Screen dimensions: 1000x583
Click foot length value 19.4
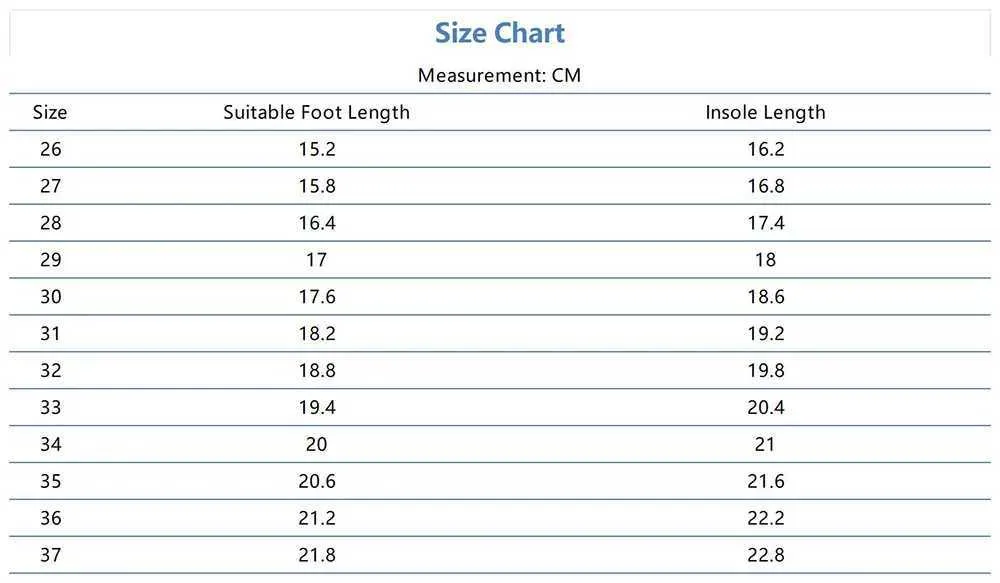point(317,408)
